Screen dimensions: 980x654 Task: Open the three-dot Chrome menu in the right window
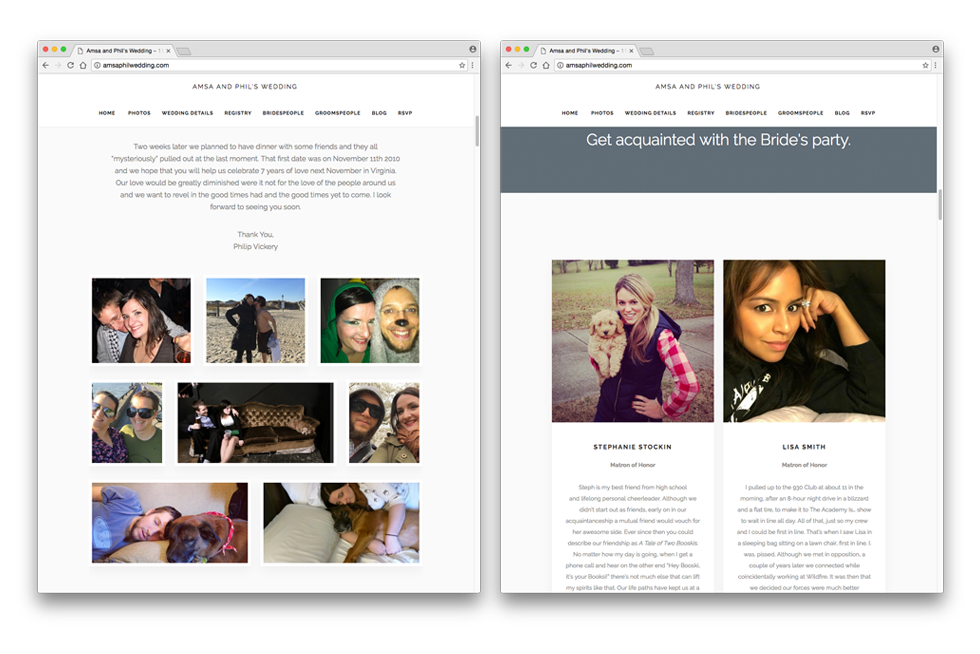click(x=936, y=65)
